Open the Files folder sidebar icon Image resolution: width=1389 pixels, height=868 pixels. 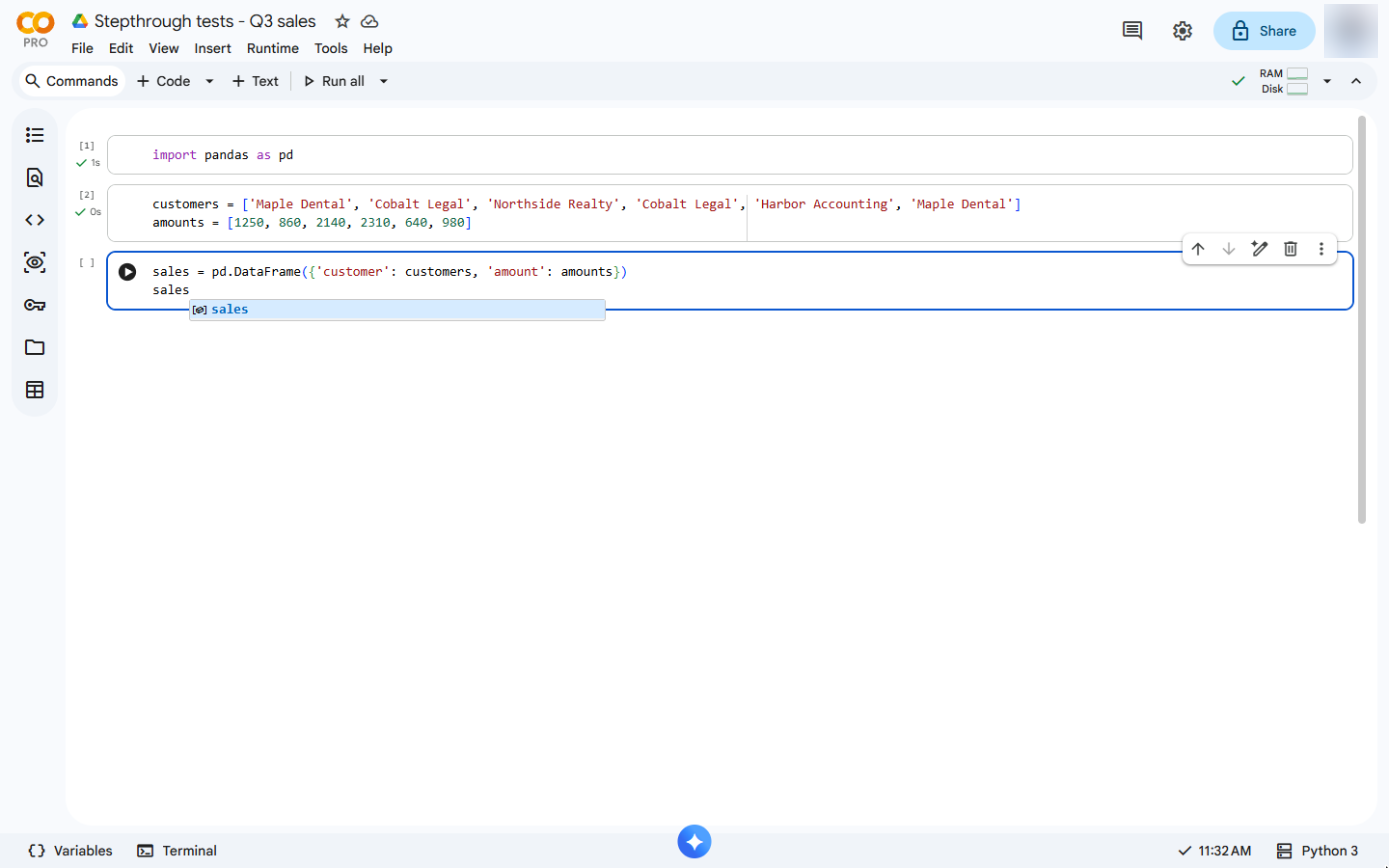(35, 347)
